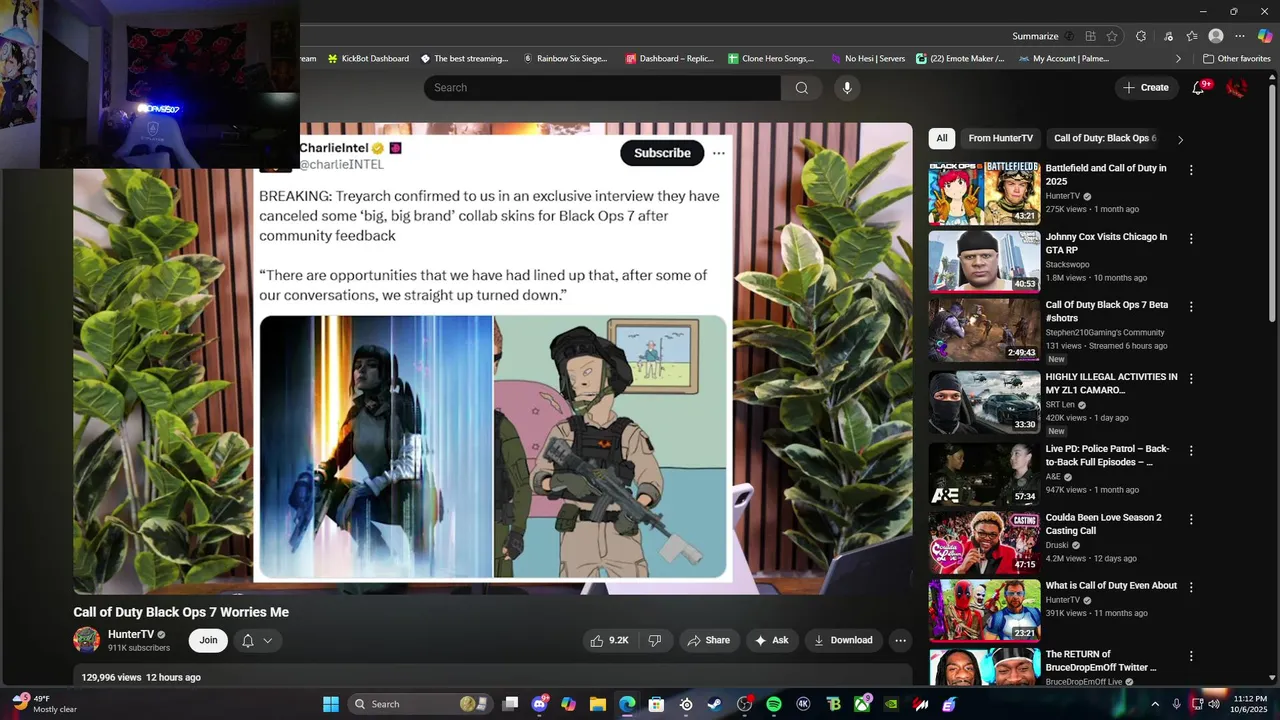
Task: Open favorites list icon in toolbar
Action: pyautogui.click(x=1192, y=36)
